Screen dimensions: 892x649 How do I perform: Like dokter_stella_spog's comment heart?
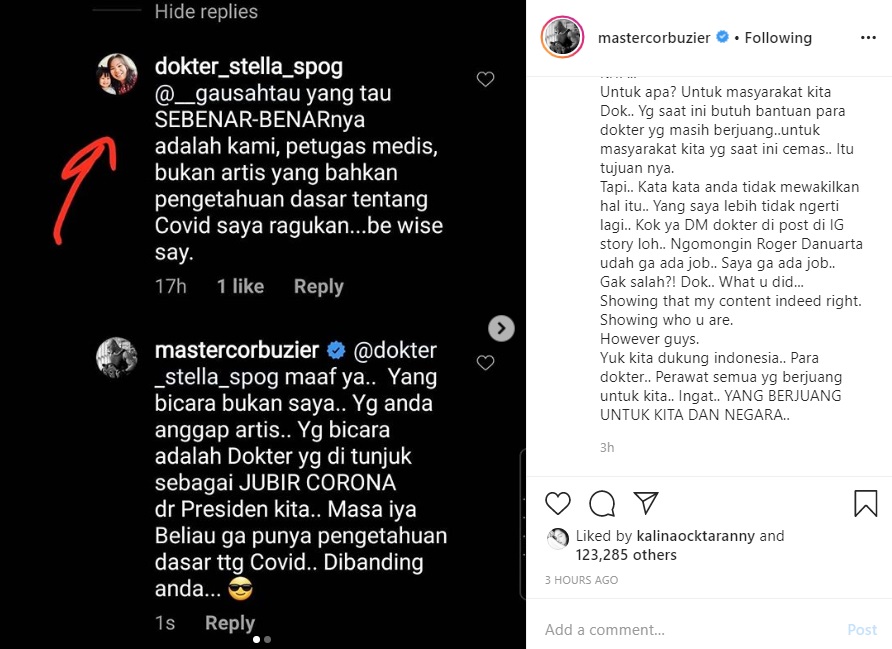(486, 79)
